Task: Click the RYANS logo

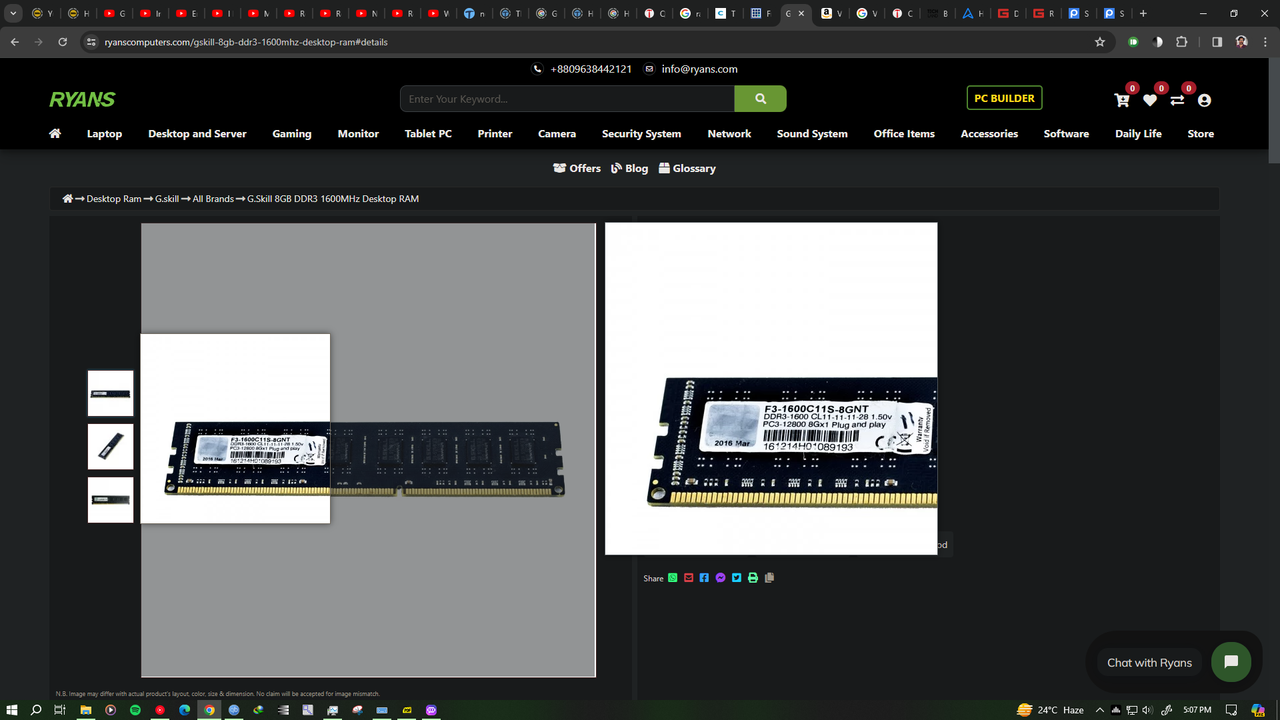Action: 82,99
